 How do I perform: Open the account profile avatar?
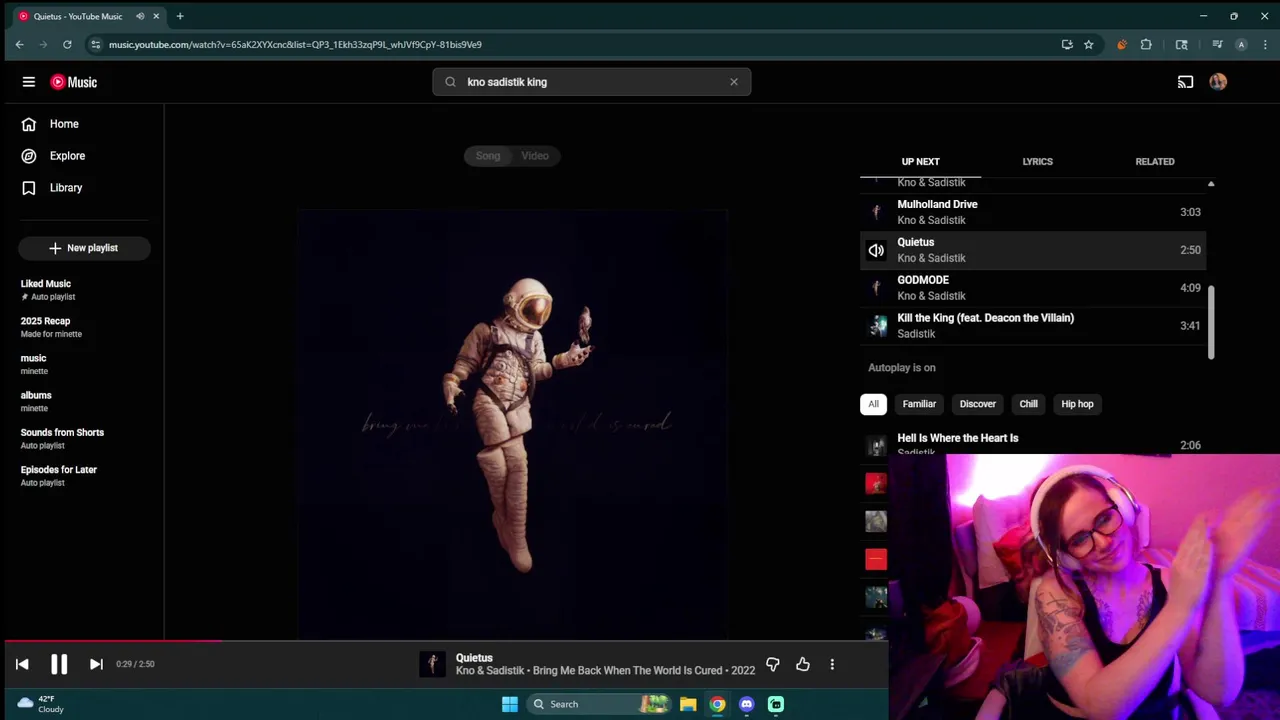1218,82
